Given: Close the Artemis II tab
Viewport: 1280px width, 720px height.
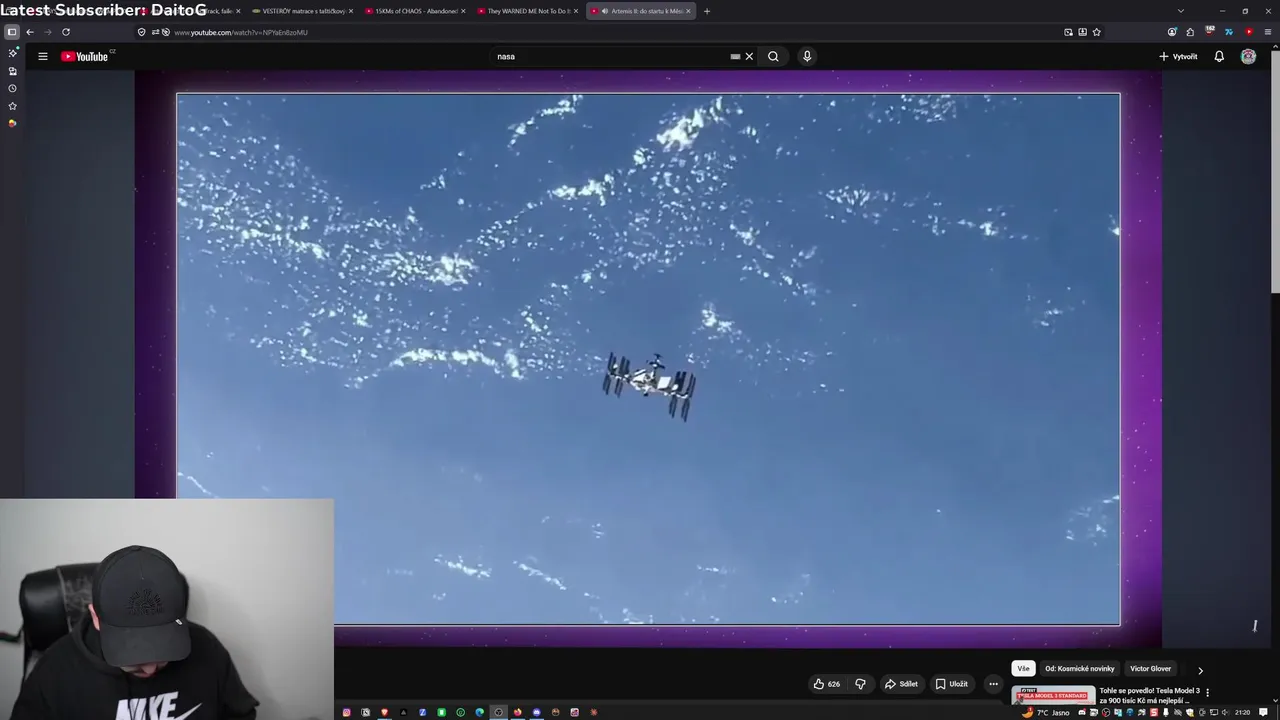Looking at the screenshot, I should pyautogui.click(x=688, y=11).
